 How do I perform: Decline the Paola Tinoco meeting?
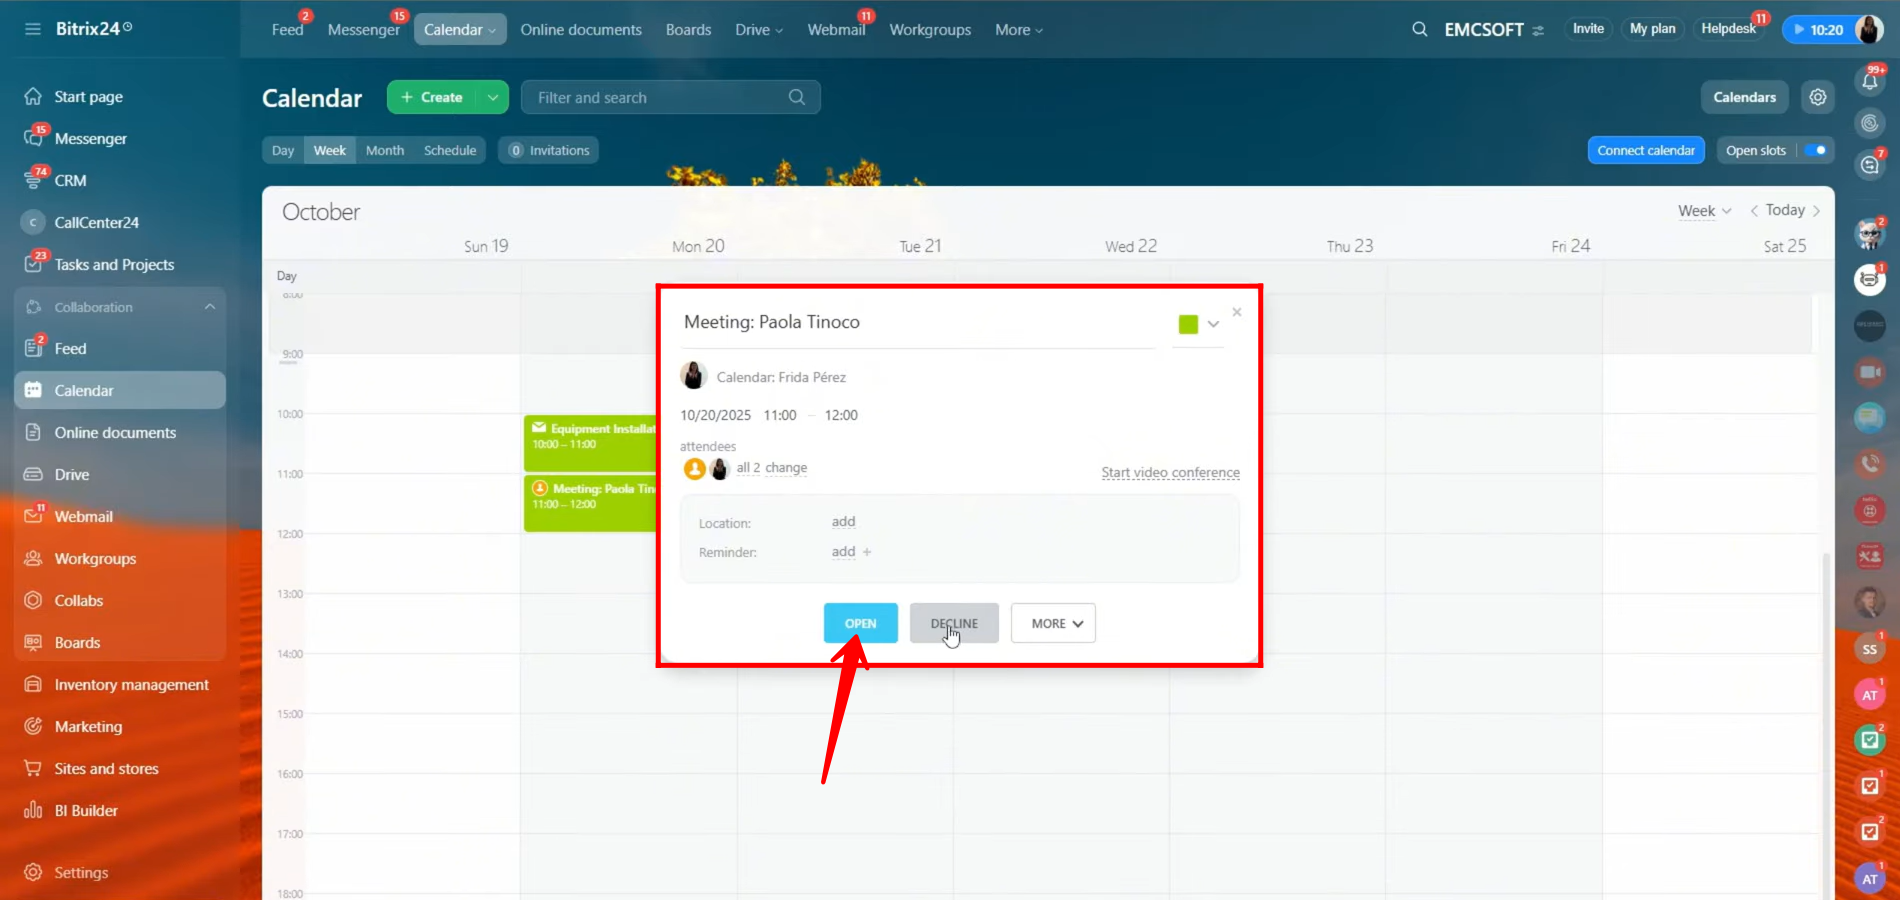[x=954, y=623]
